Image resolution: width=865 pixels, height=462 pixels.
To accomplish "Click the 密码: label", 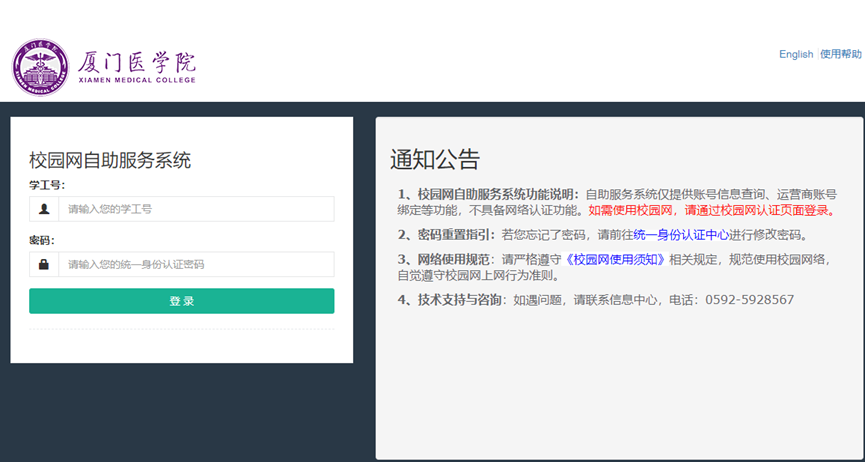I will (41, 241).
